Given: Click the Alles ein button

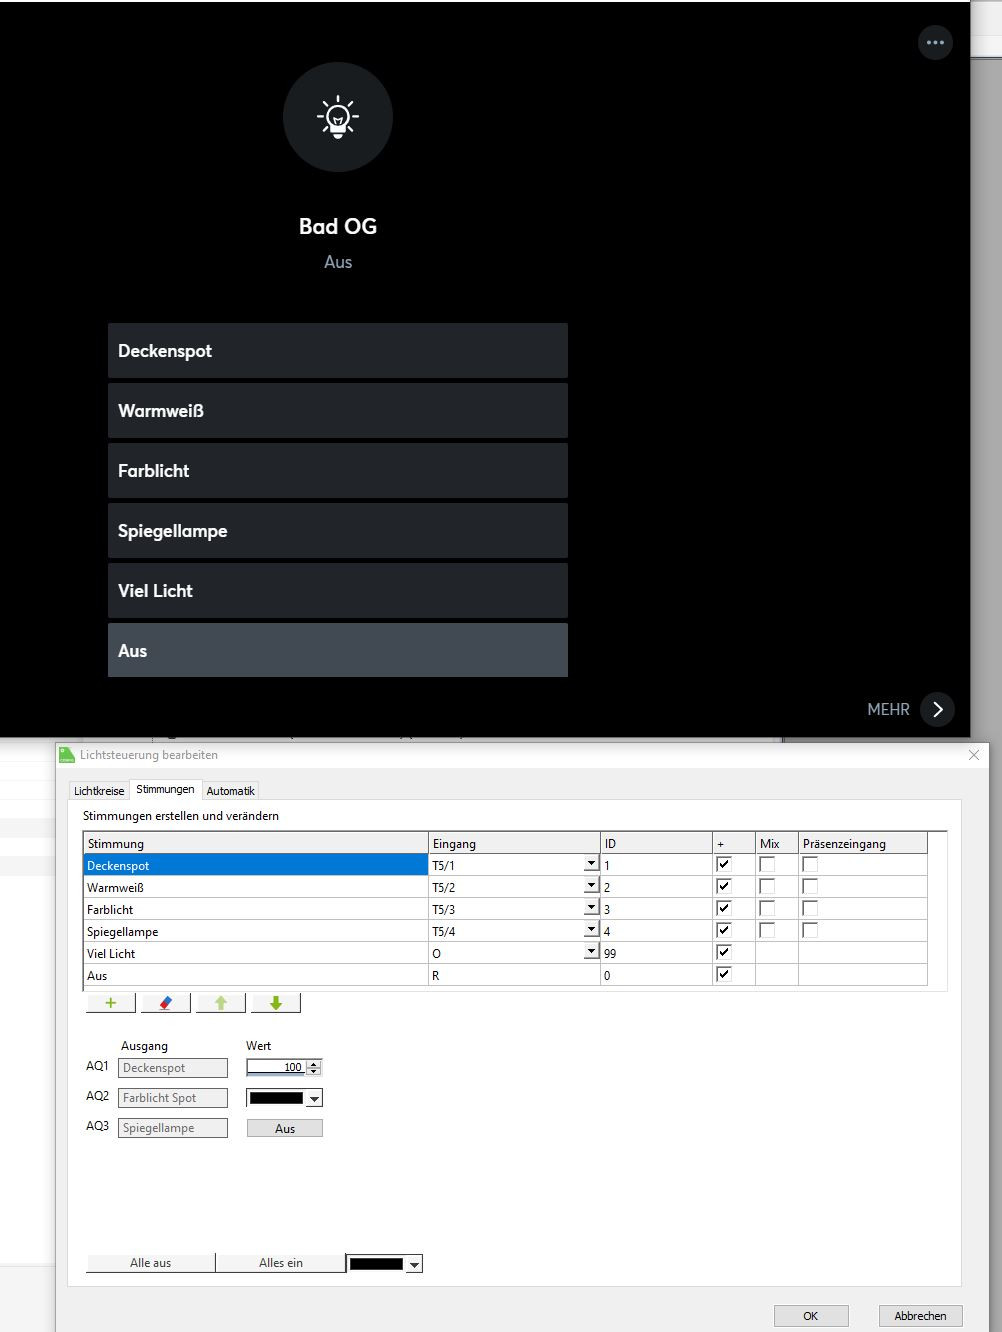Looking at the screenshot, I should point(280,1263).
